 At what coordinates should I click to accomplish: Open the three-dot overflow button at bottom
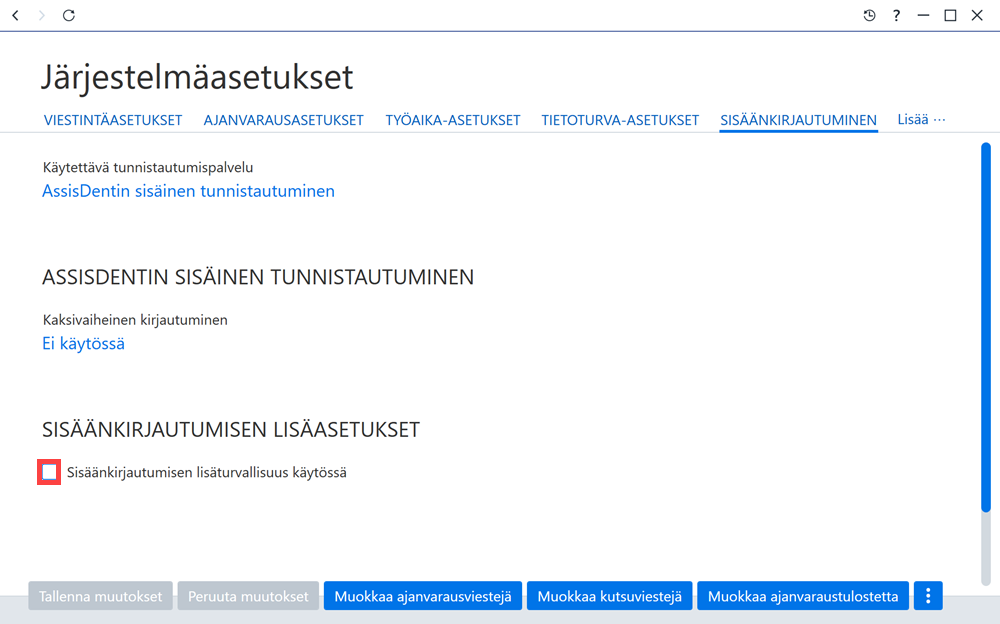tap(928, 596)
